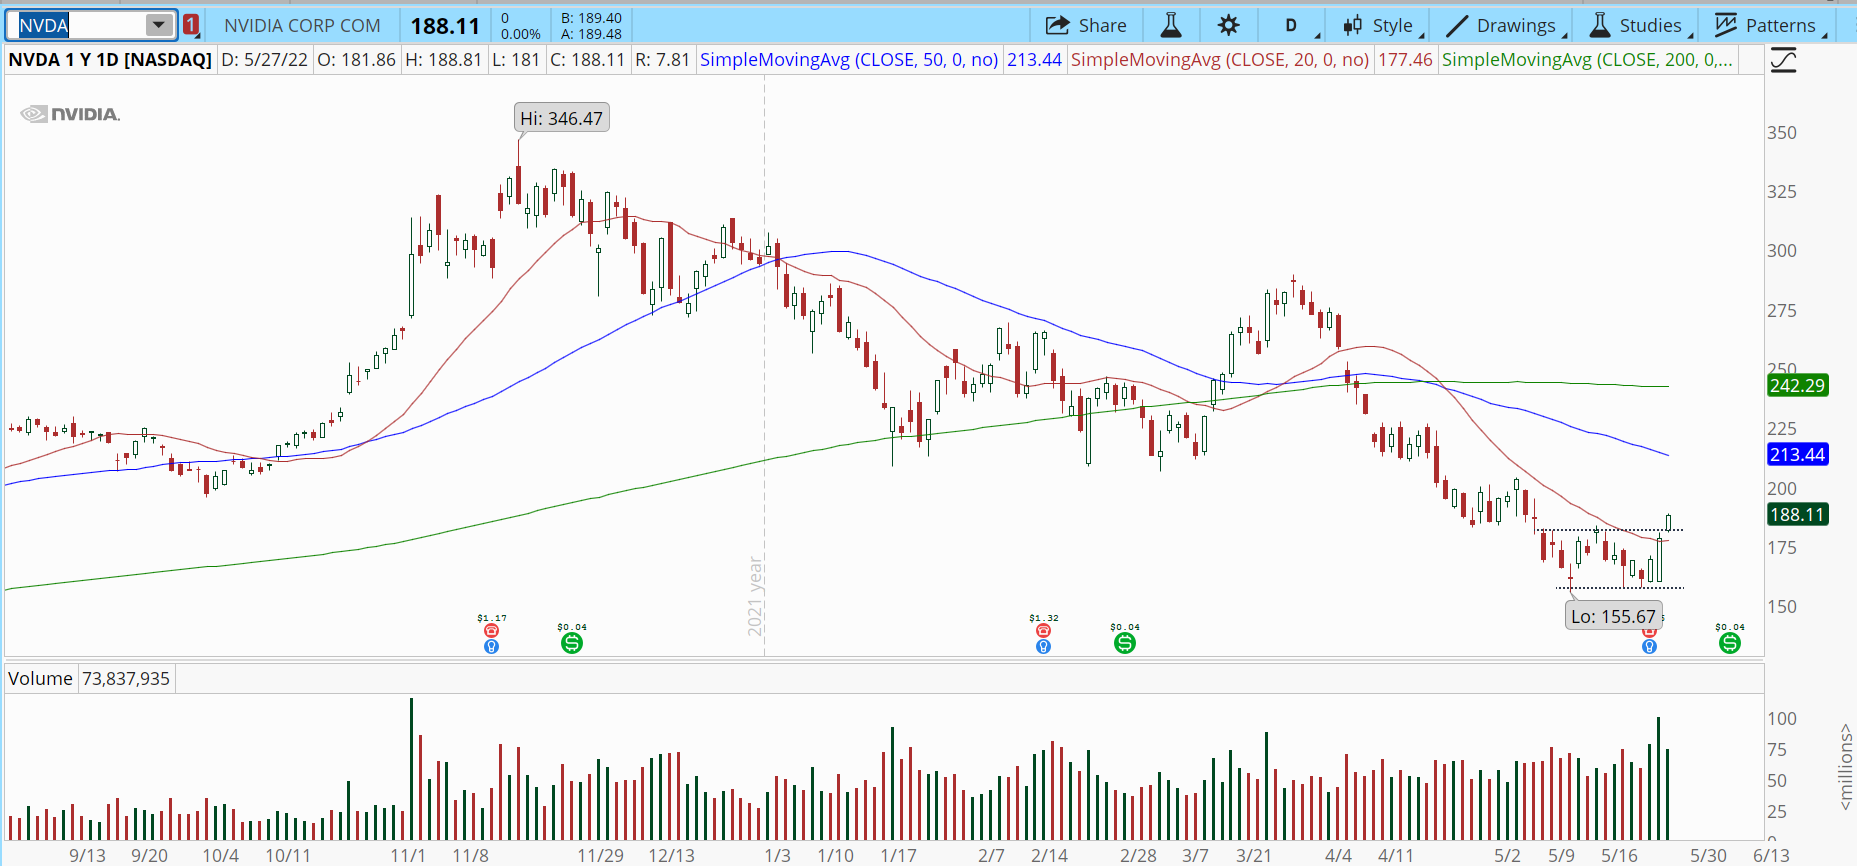Click the lightbulb icon below $1.17 earnings
The height and width of the screenshot is (866, 1857).
491,647
